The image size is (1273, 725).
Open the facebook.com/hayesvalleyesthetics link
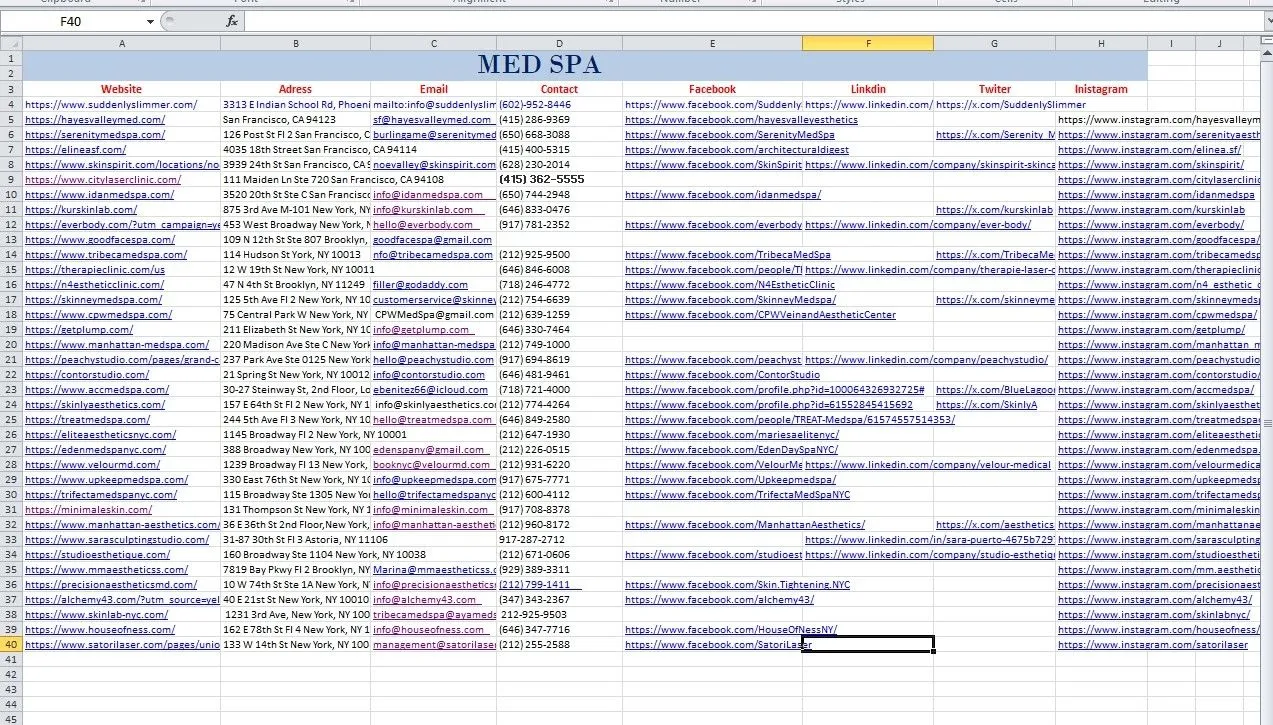[x=741, y=119]
